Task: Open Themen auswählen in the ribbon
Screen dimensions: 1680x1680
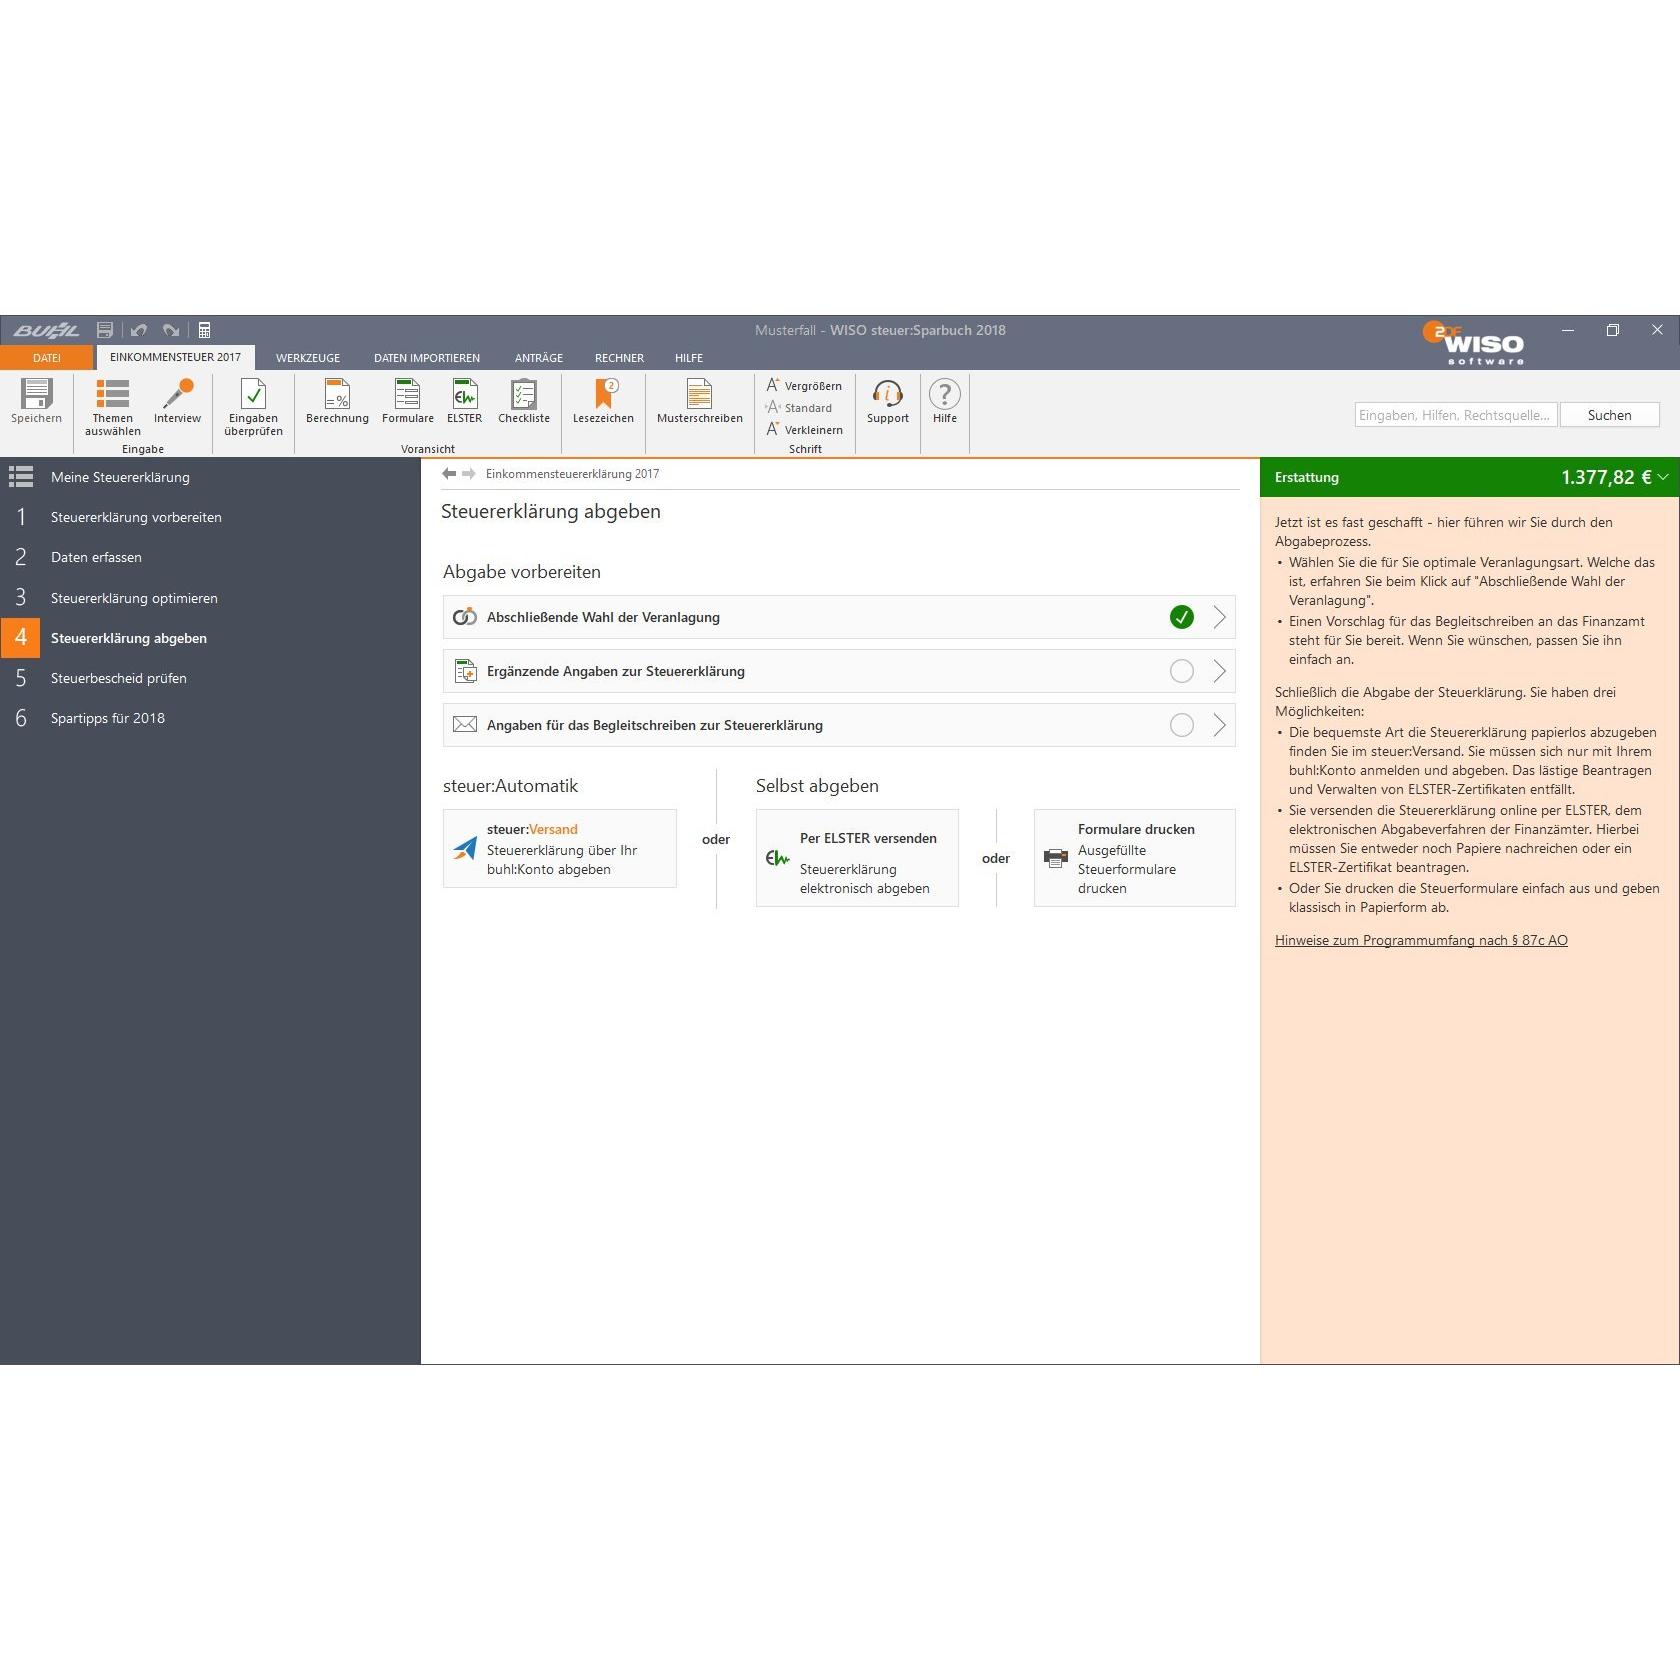Action: (112, 408)
